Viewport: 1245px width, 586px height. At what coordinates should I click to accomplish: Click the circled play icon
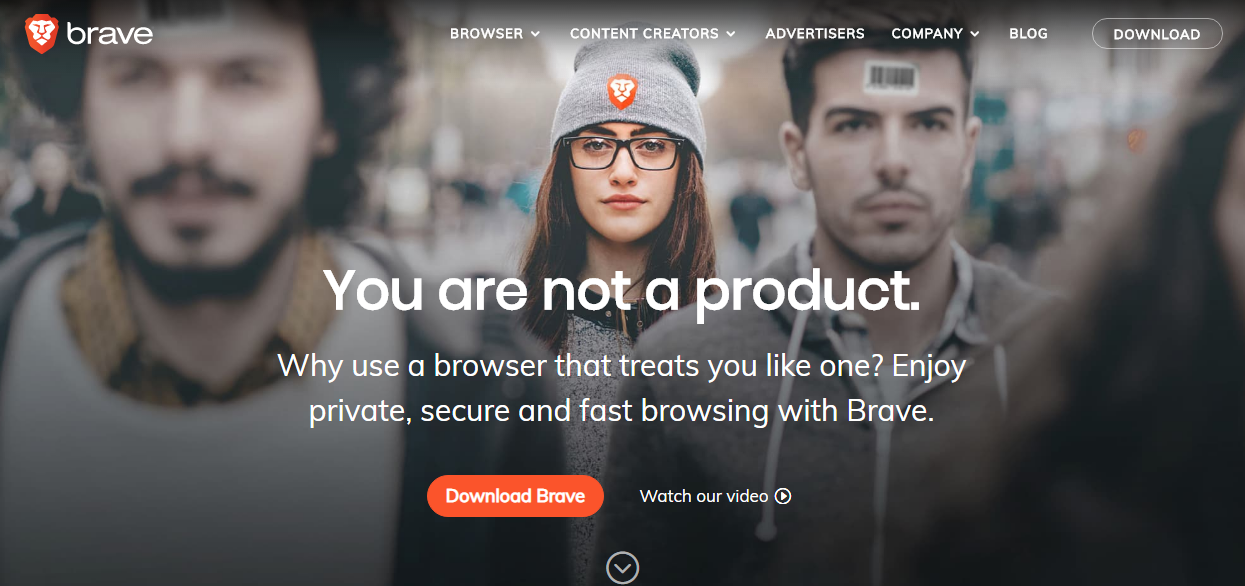783,496
